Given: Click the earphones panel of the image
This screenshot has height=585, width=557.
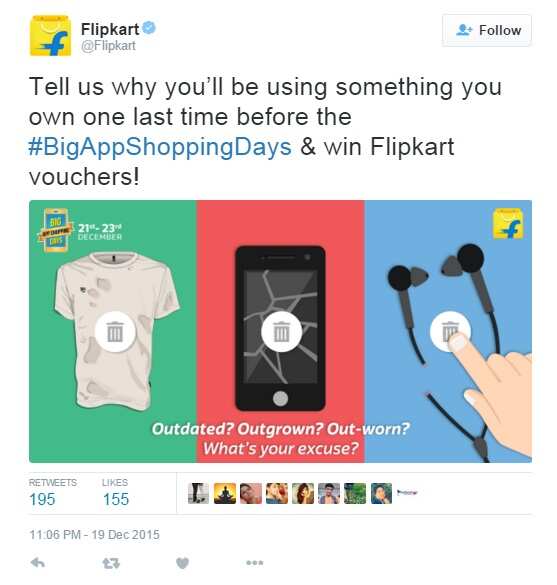Looking at the screenshot, I should pyautogui.click(x=448, y=331).
